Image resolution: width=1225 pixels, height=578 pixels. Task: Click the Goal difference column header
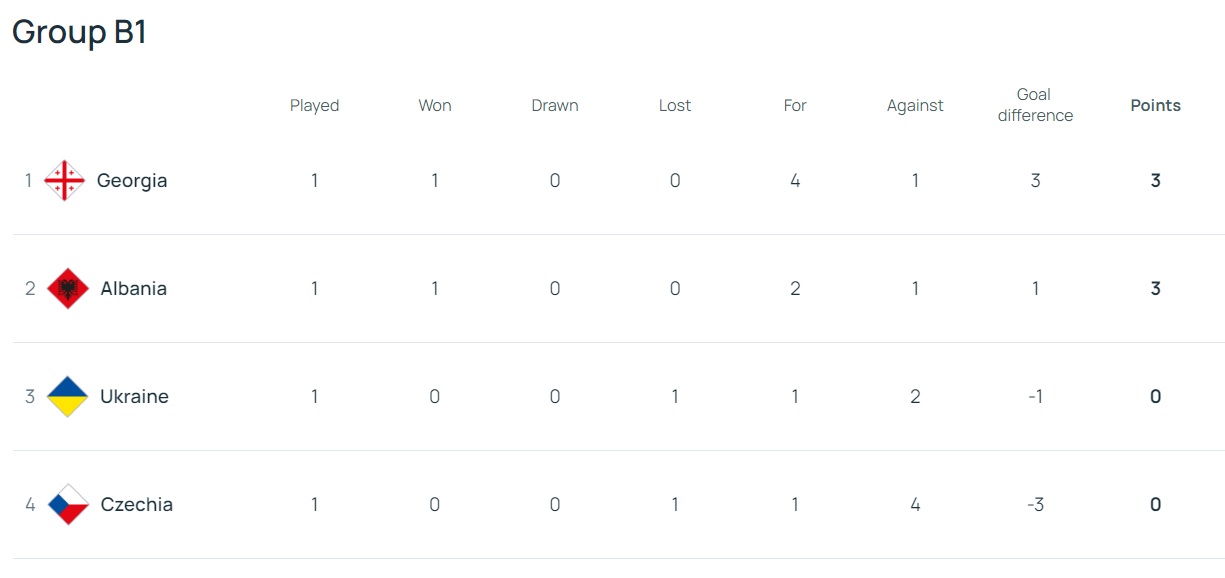[1035, 105]
